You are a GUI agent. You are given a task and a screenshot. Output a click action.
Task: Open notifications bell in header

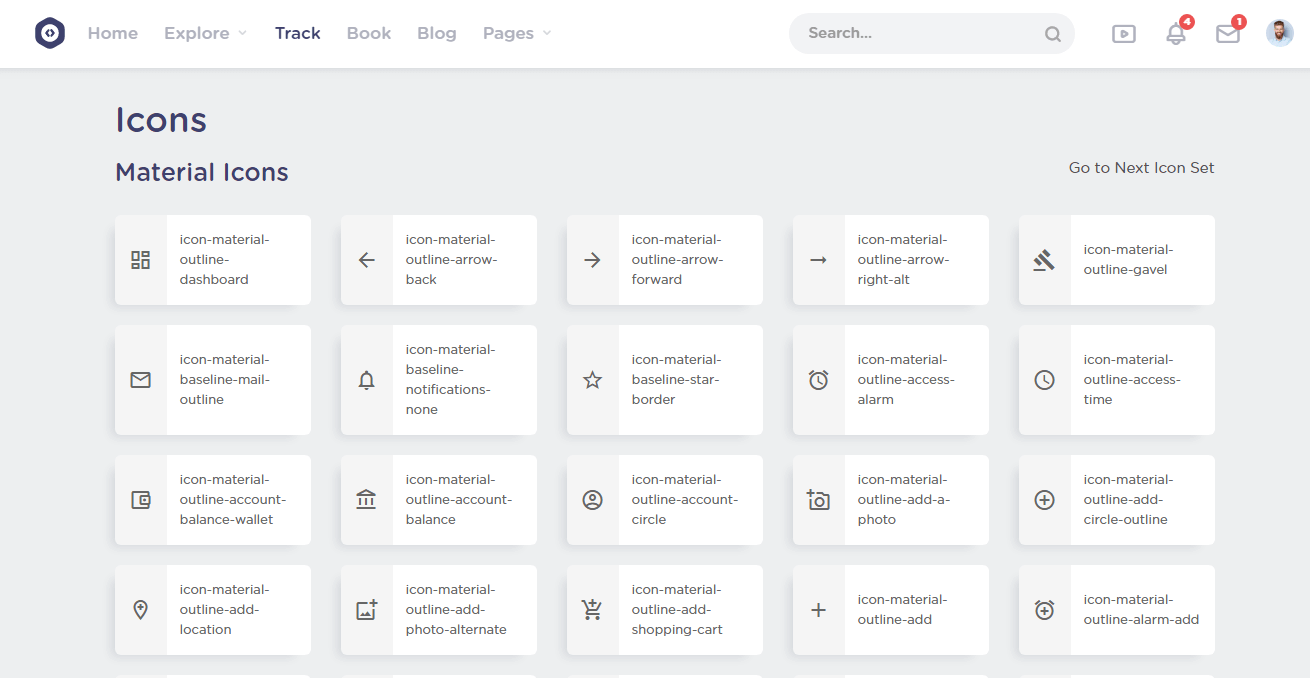[1176, 34]
